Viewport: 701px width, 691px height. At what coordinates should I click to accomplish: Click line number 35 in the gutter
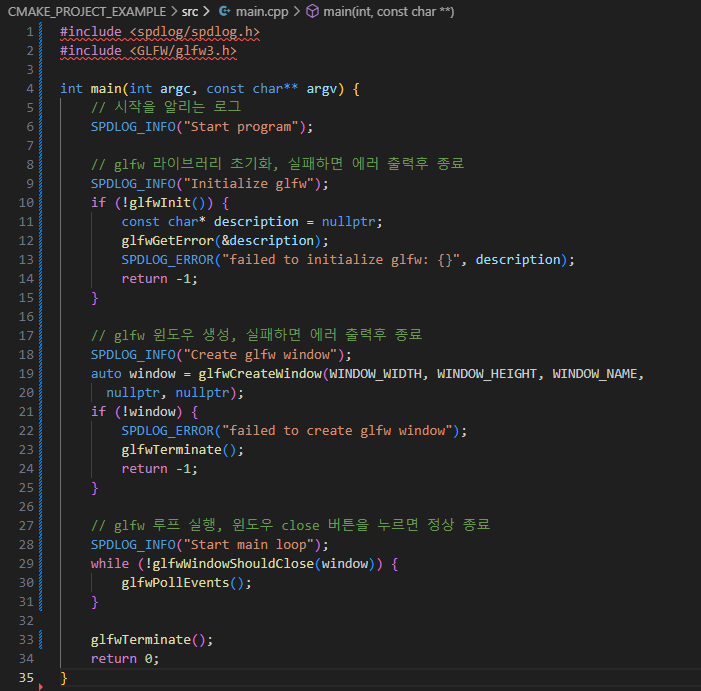(x=26, y=678)
